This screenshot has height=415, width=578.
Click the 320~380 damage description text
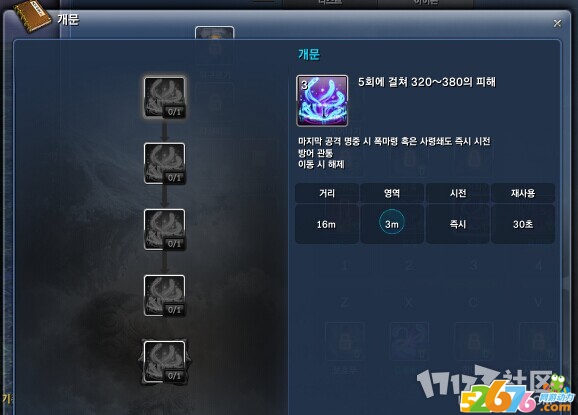(x=427, y=82)
